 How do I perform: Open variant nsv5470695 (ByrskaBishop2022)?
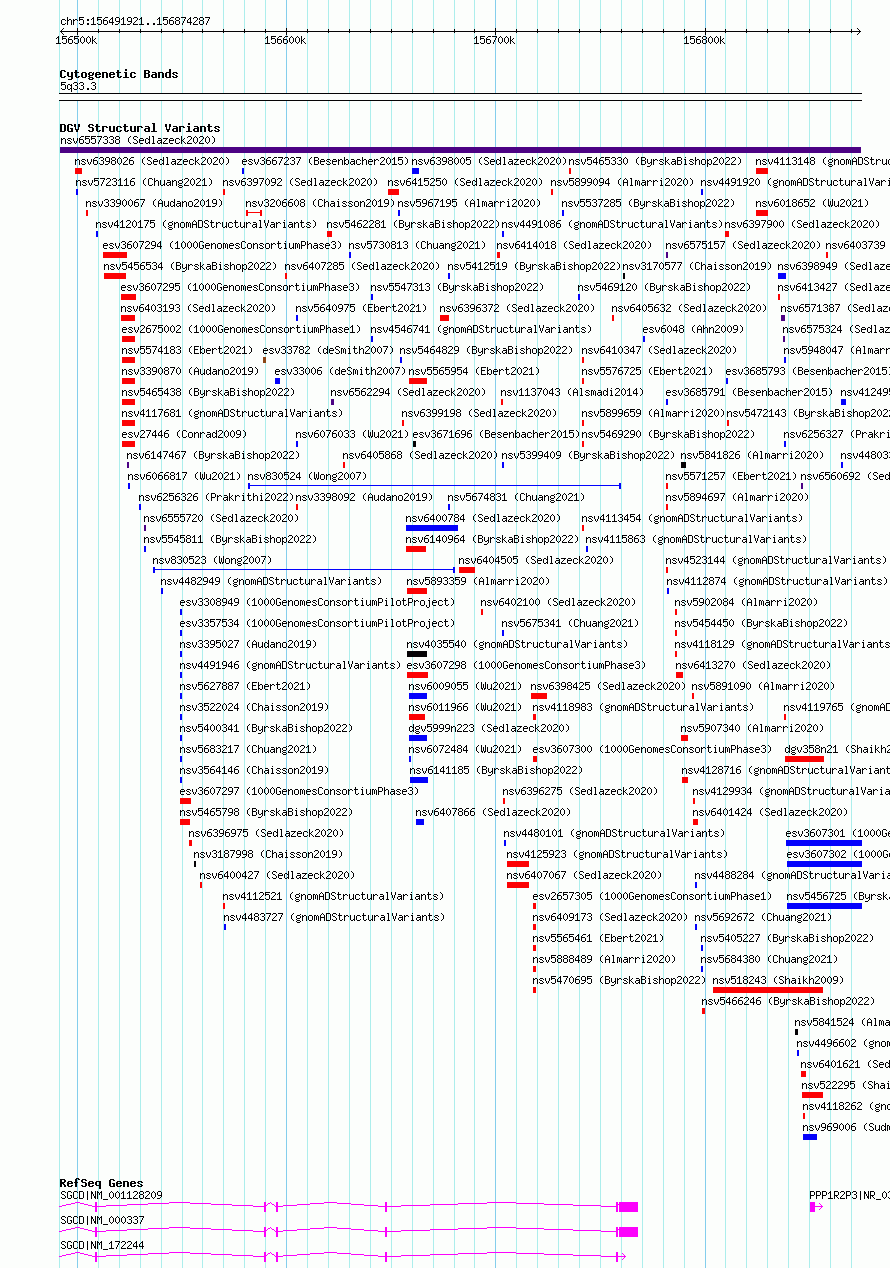[x=619, y=980]
